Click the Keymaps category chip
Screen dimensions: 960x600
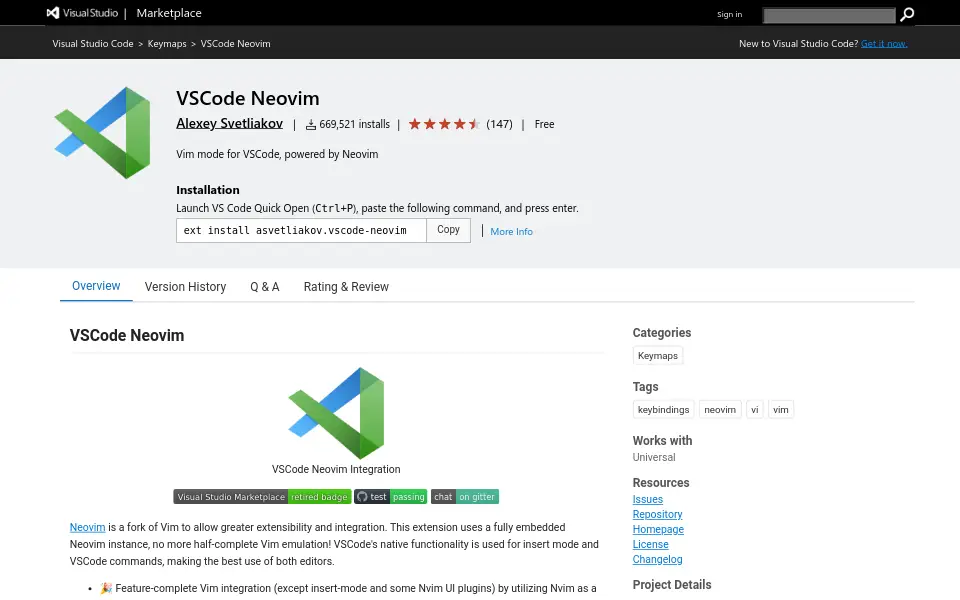[658, 356]
